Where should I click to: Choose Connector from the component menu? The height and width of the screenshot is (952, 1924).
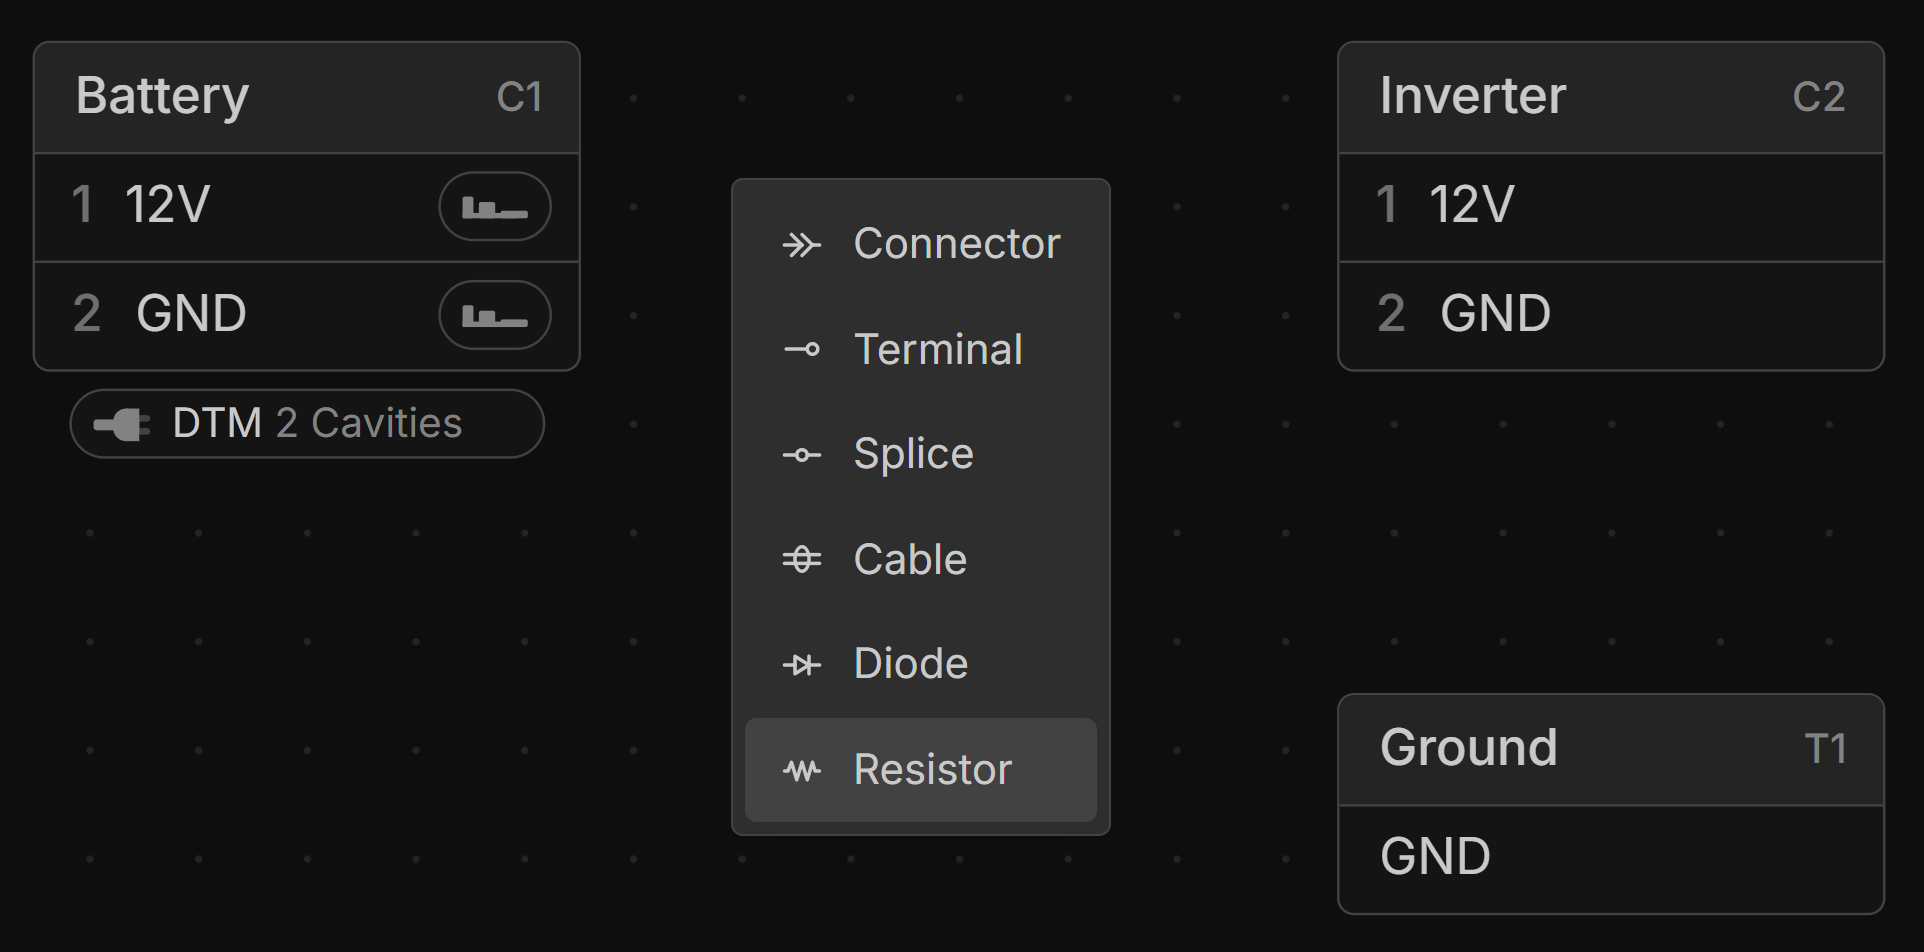click(x=955, y=244)
